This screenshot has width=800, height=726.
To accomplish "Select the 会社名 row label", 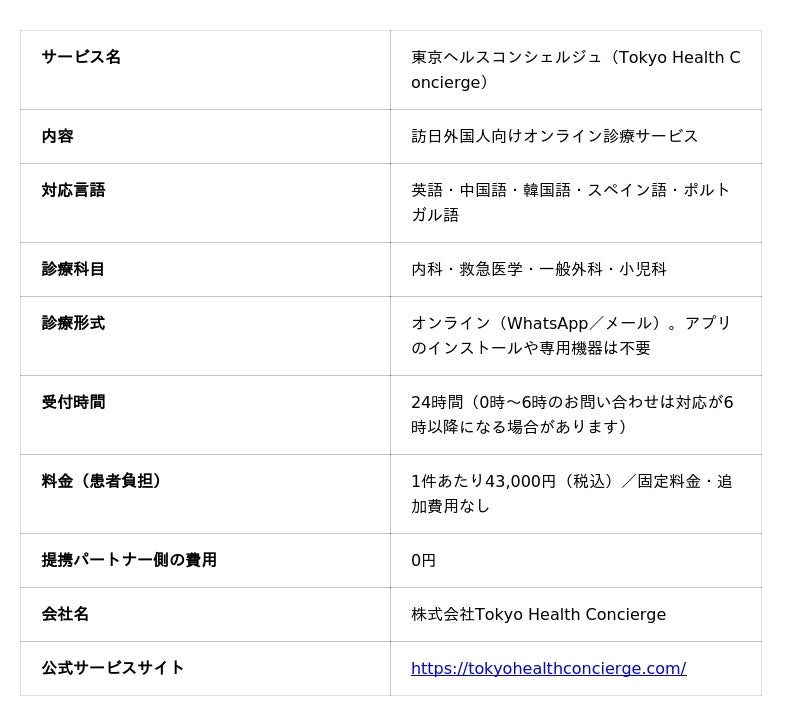I will 65,614.
